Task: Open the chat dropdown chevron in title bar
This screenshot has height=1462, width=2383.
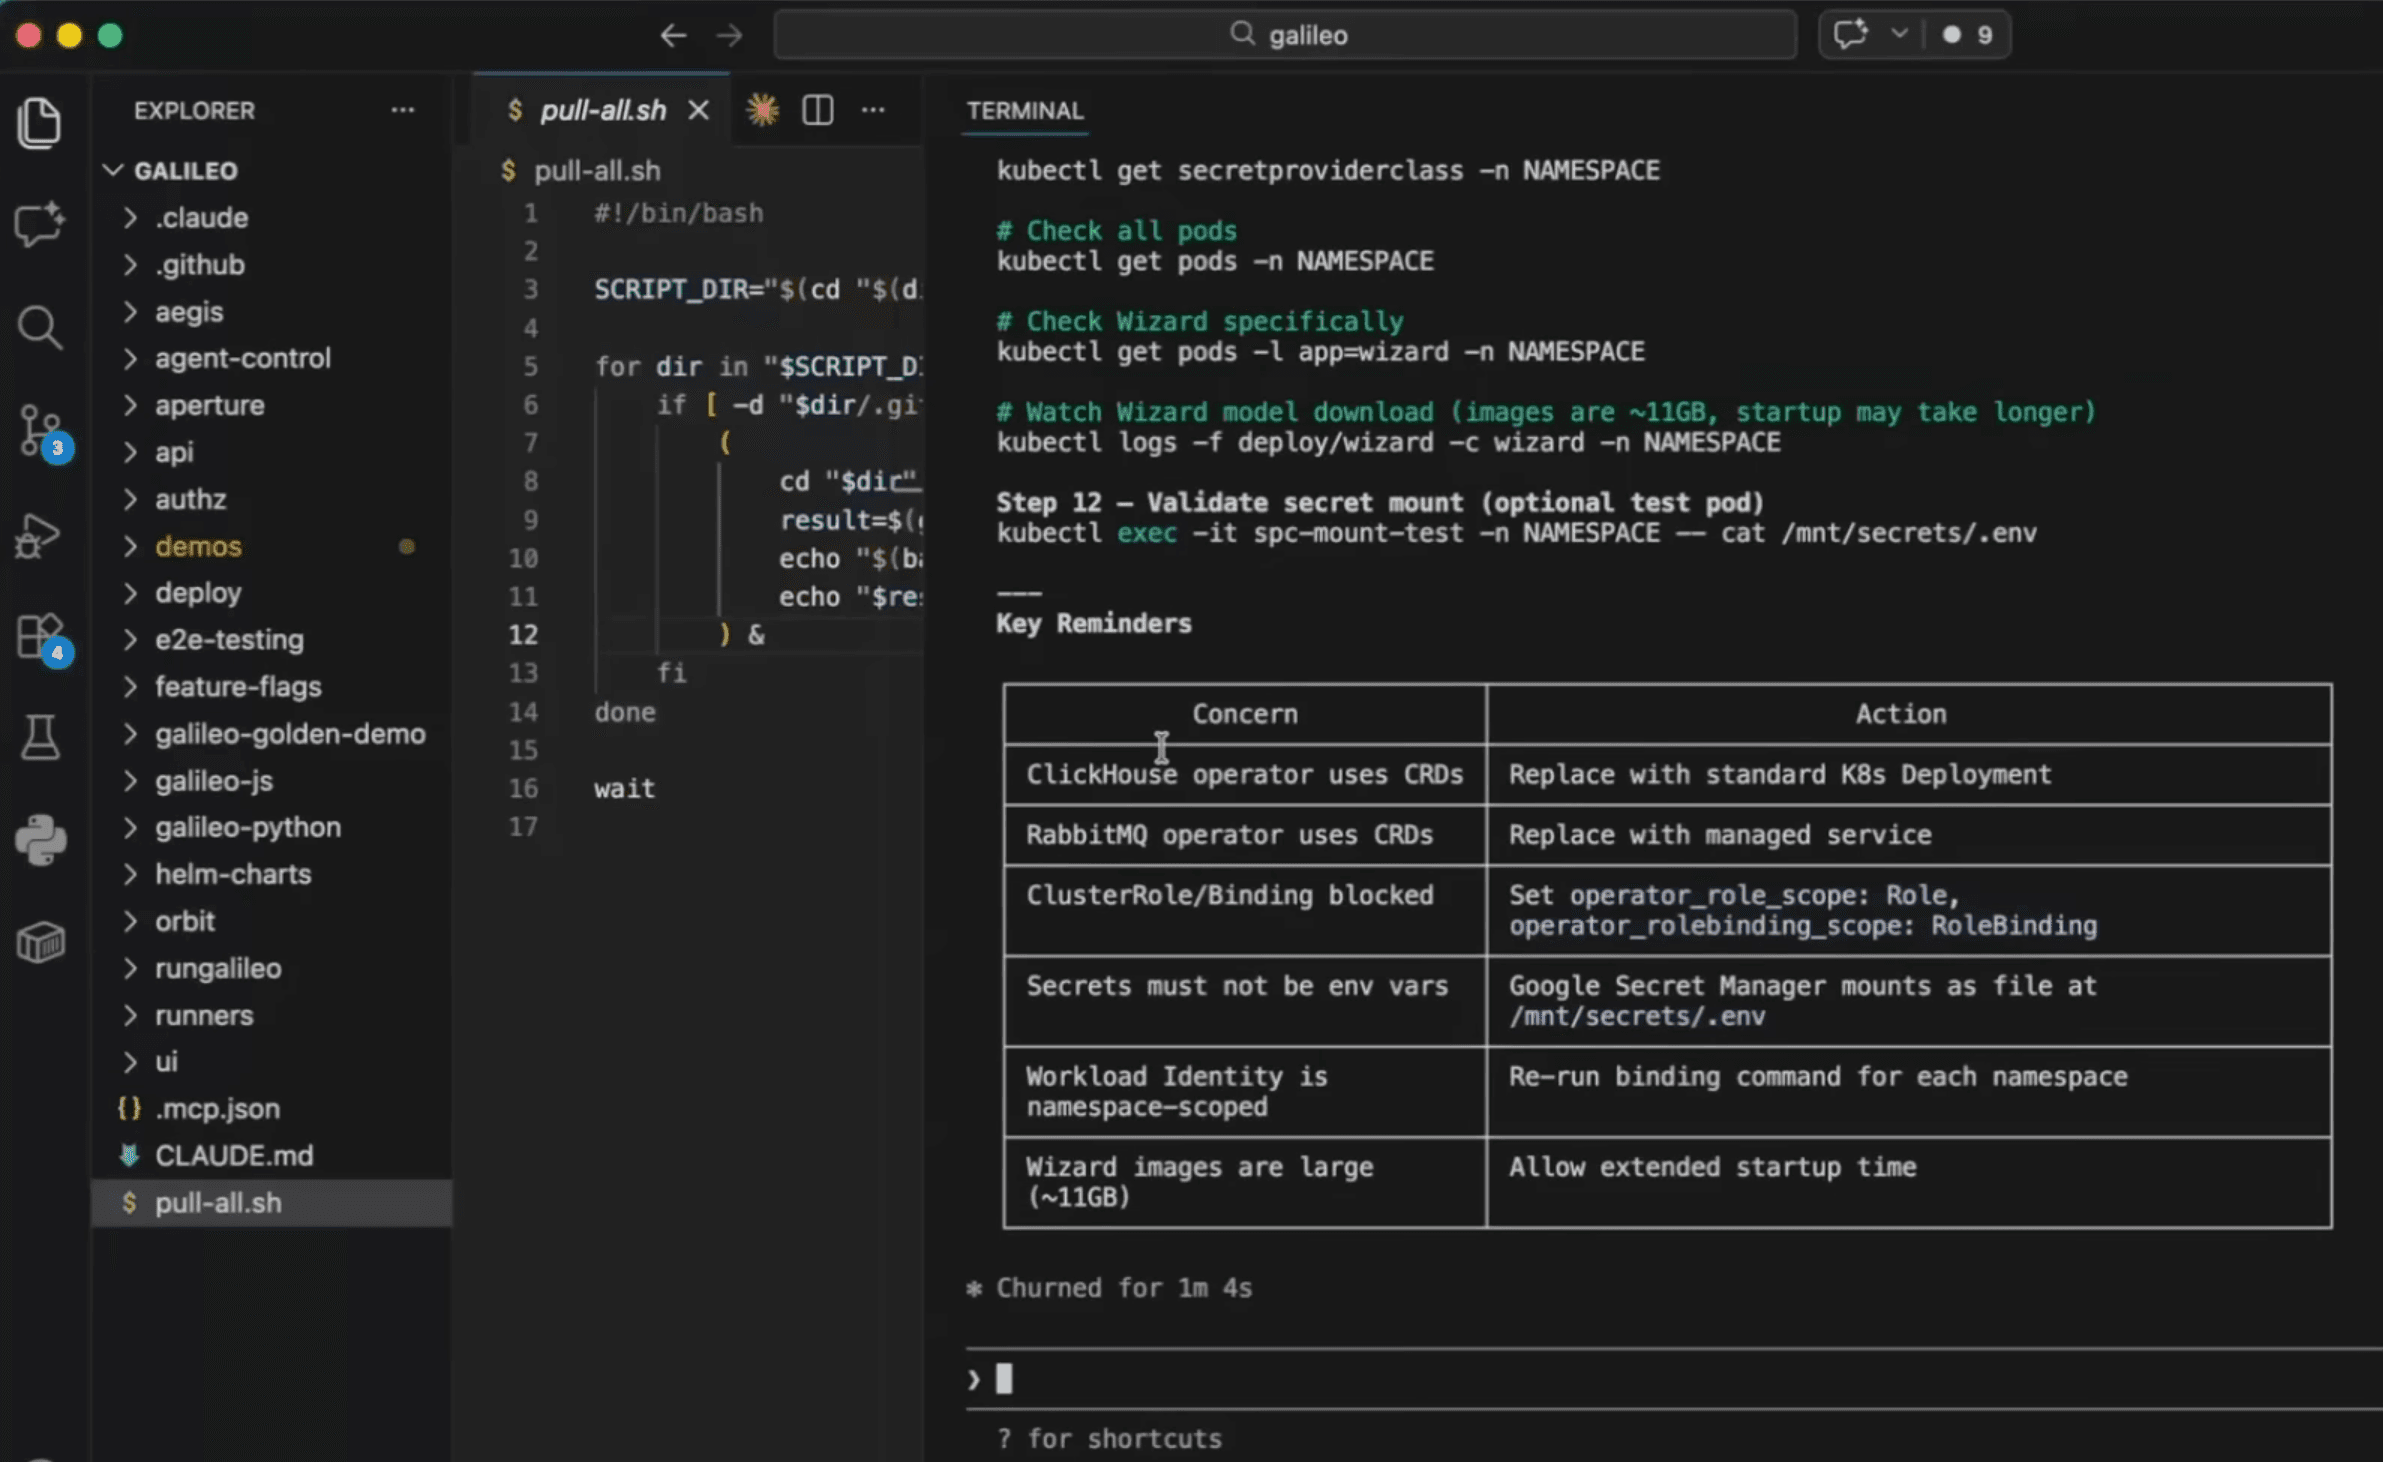Action: [1899, 34]
